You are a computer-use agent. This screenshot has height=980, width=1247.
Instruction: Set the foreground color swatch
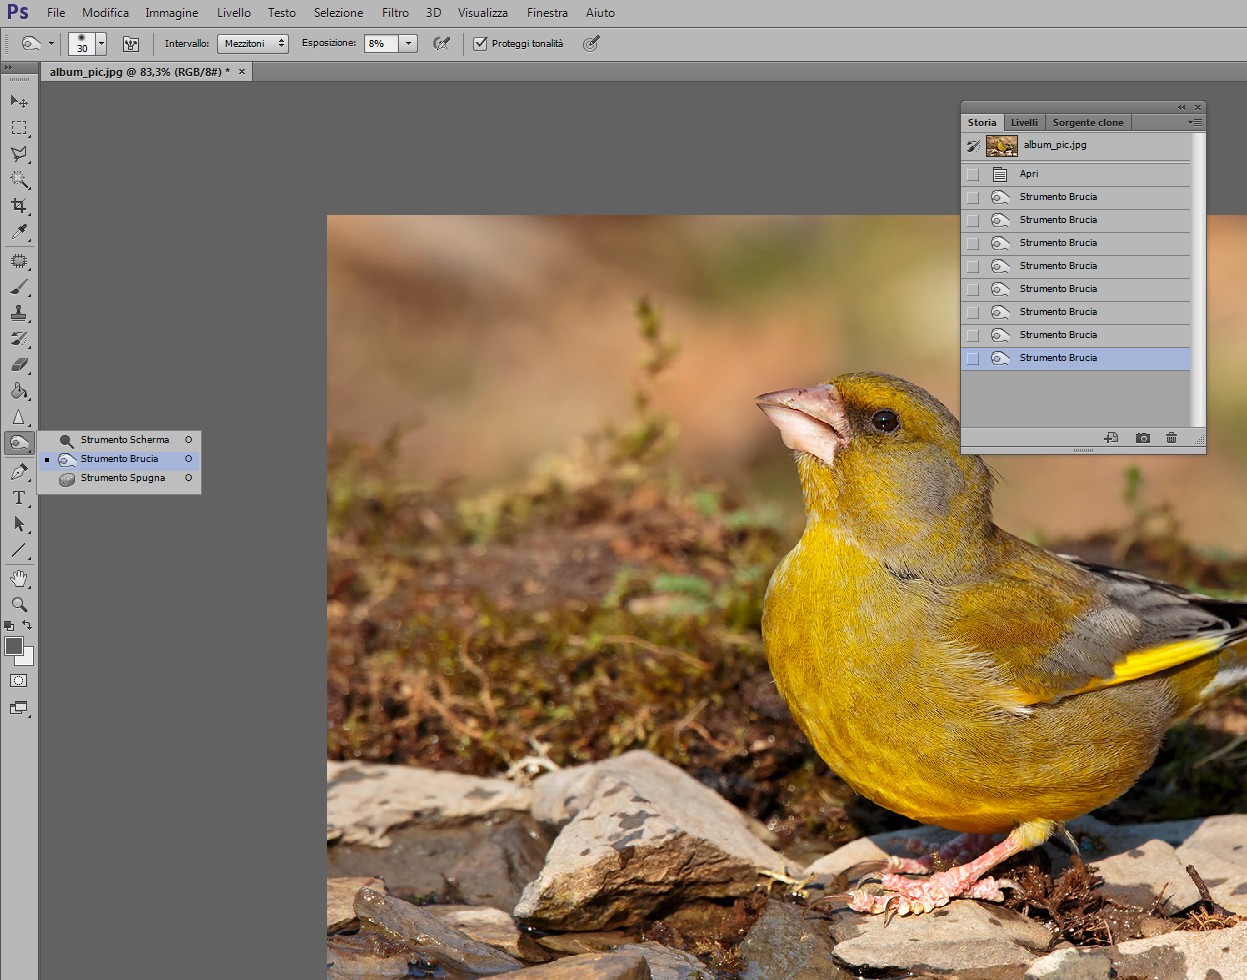[13, 646]
